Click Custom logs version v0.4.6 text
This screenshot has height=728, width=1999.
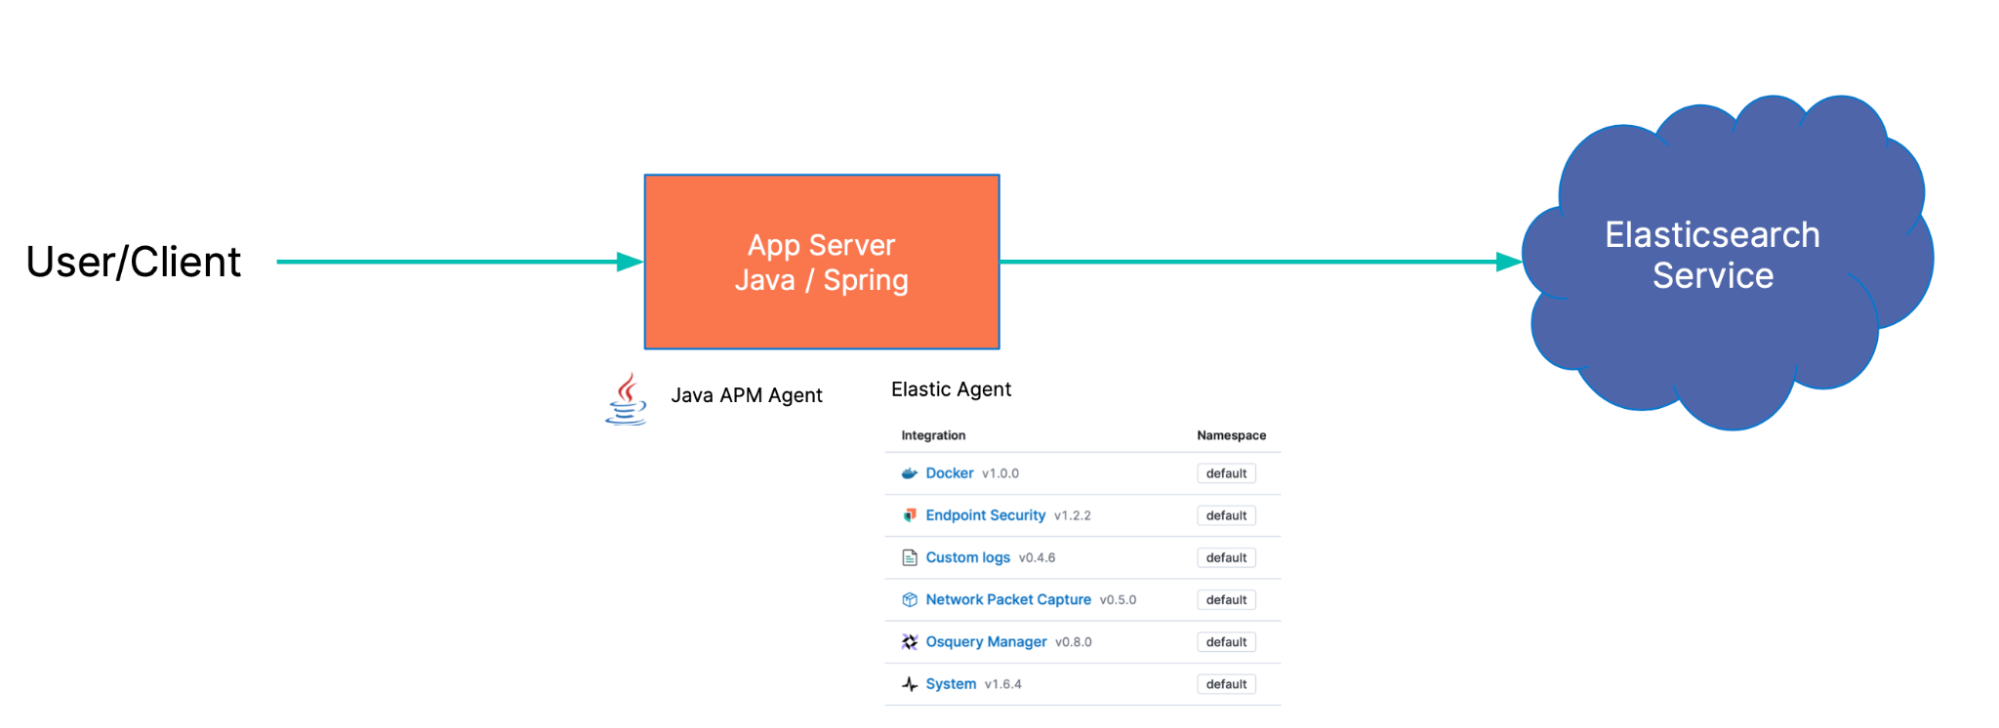1037,558
